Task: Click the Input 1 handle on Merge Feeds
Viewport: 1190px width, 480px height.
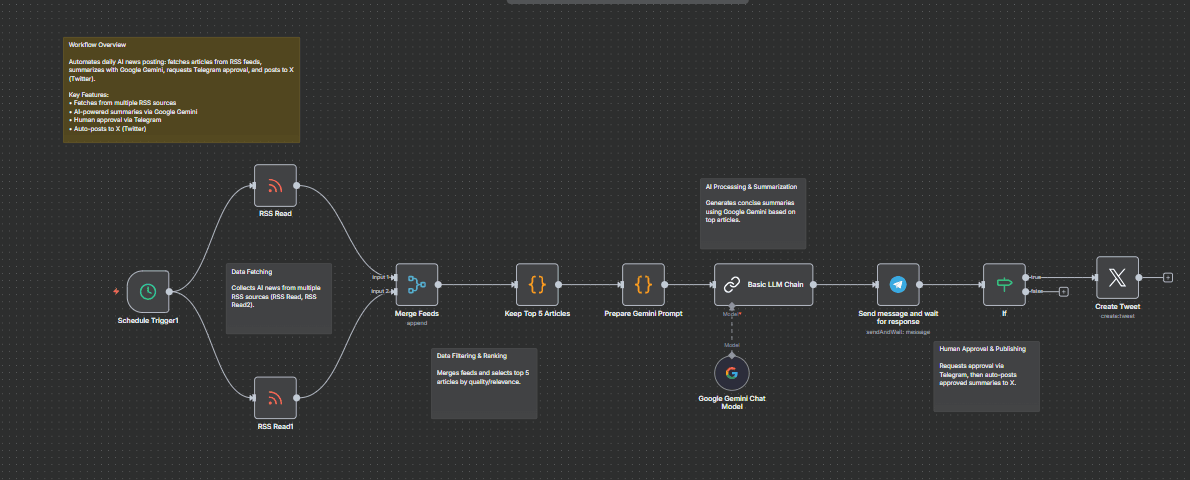Action: [x=394, y=278]
